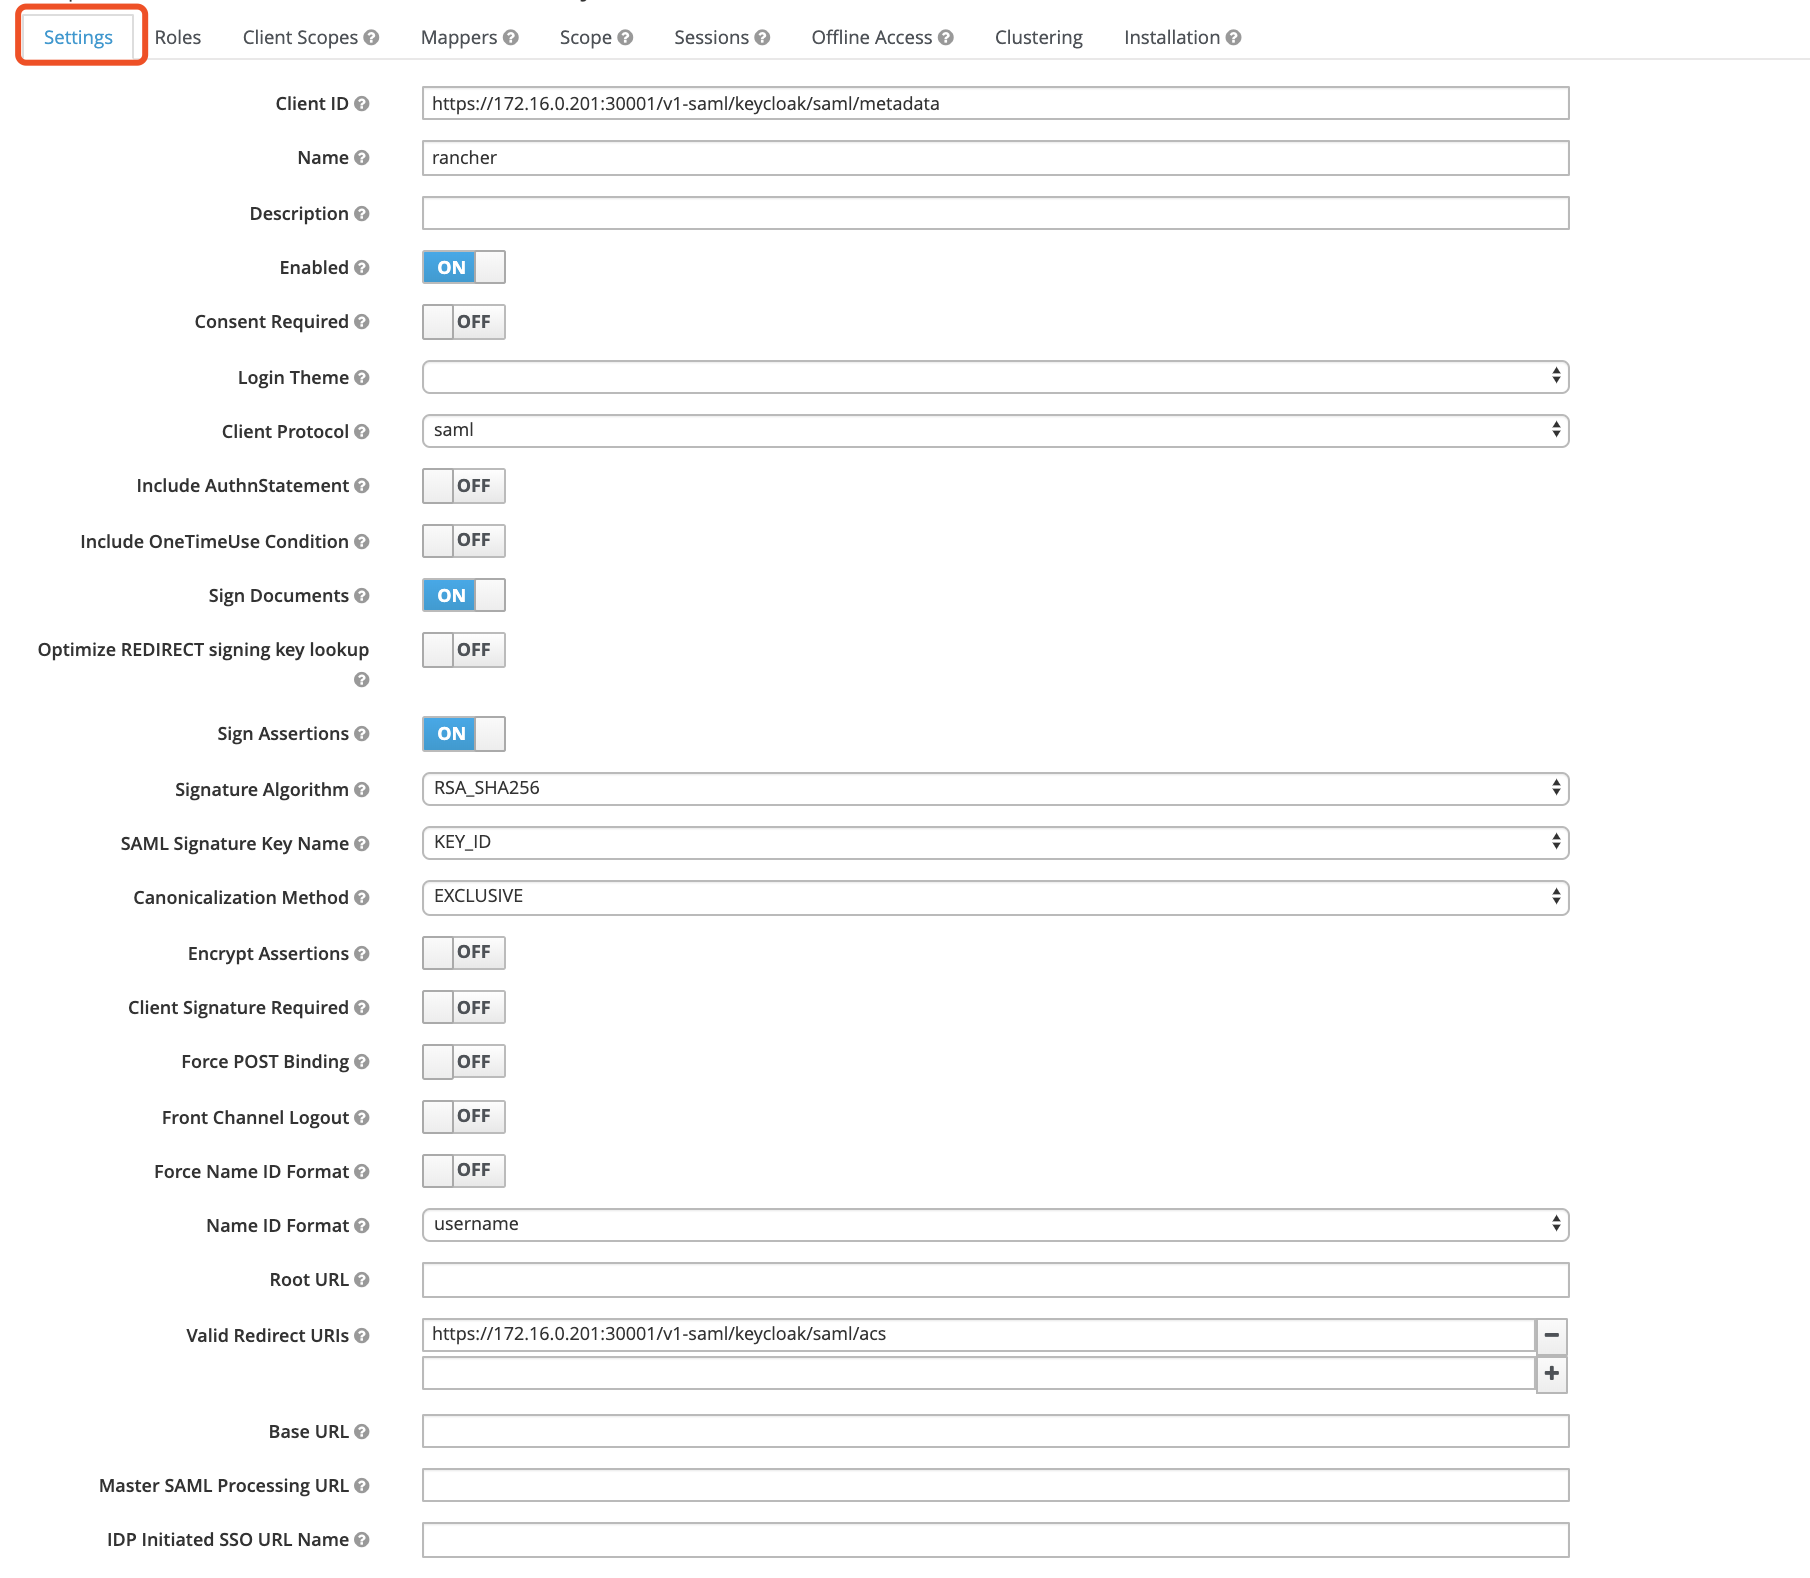Open Signature Algorithm dropdown RSA_SHA256
The image size is (1810, 1578).
[995, 789]
